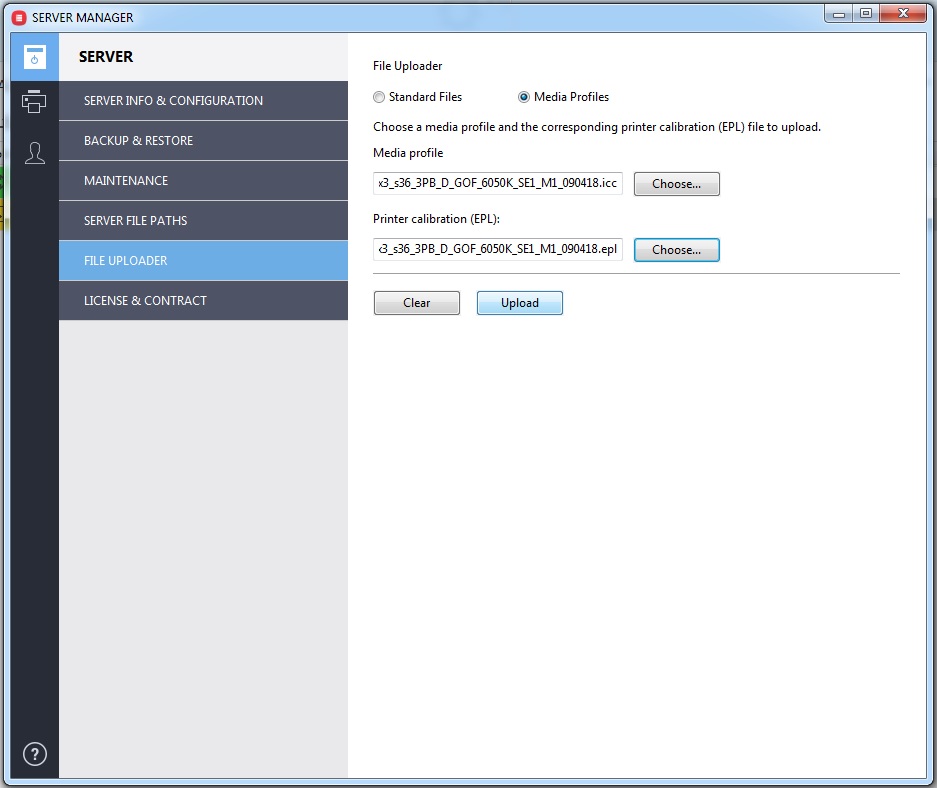Image resolution: width=937 pixels, height=788 pixels.
Task: Click the 'Printer calibration (EPL):' label
Action: [436, 219]
